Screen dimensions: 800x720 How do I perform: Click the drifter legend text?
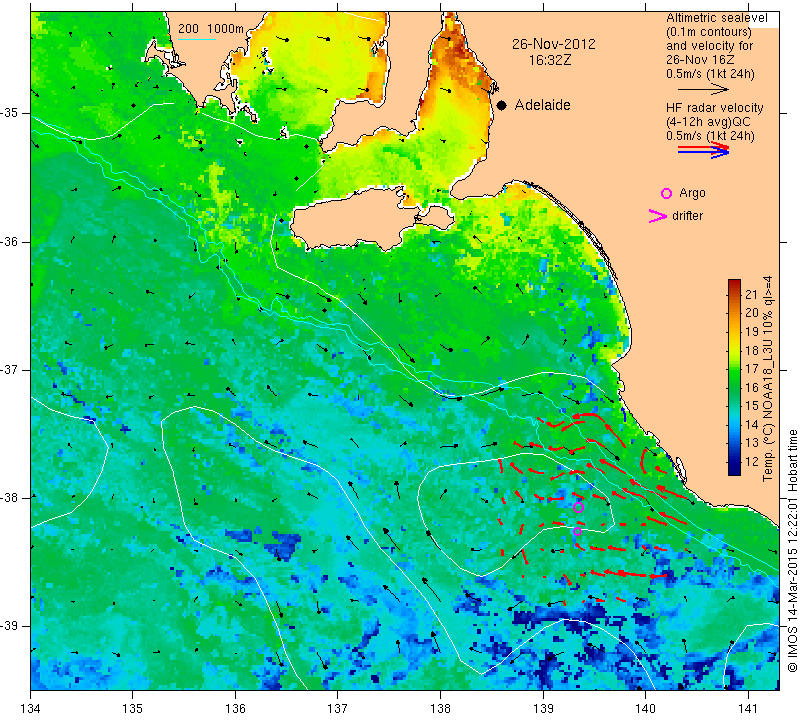tap(687, 216)
